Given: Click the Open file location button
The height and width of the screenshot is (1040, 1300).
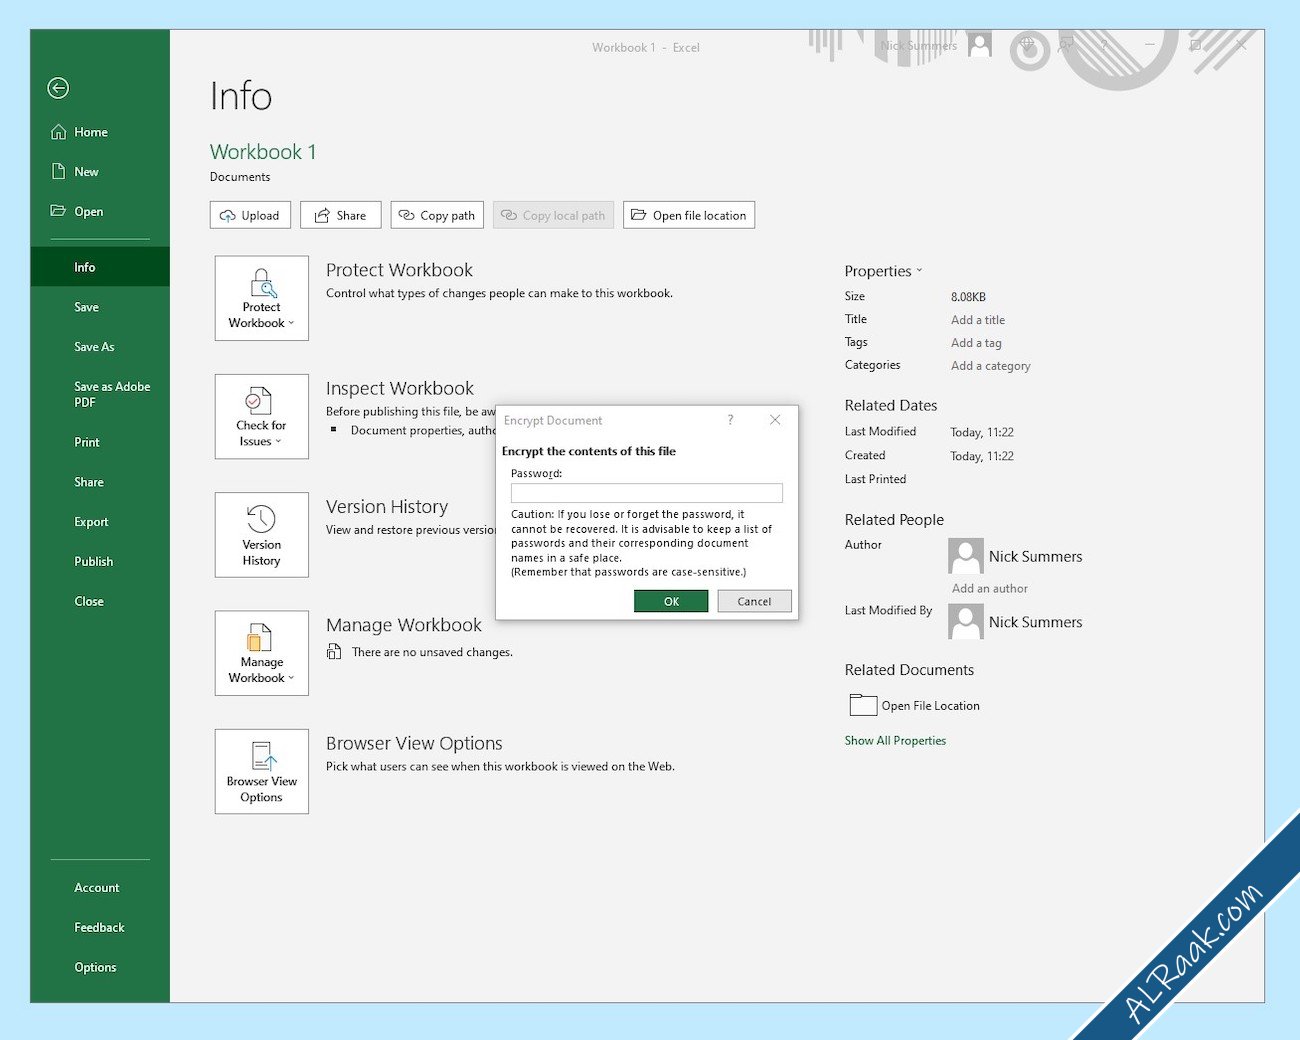Looking at the screenshot, I should coord(689,215).
